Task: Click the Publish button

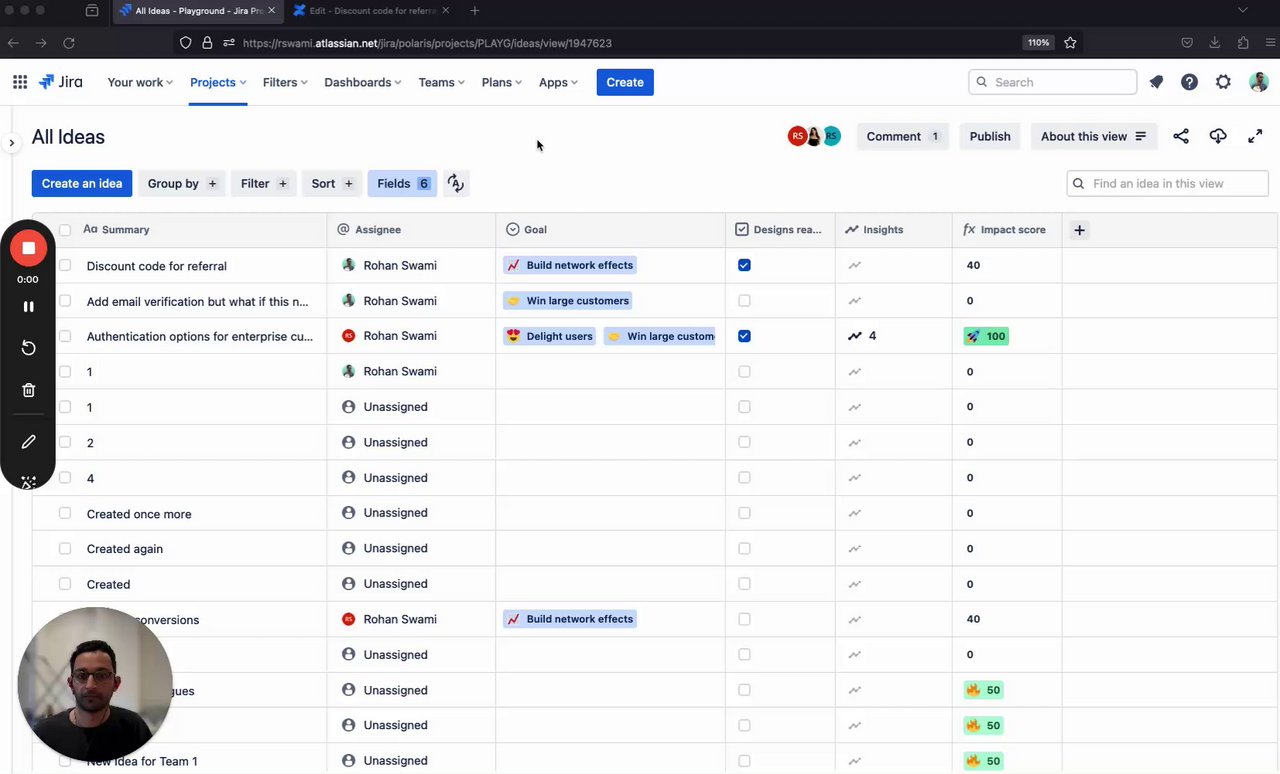Action: [990, 136]
